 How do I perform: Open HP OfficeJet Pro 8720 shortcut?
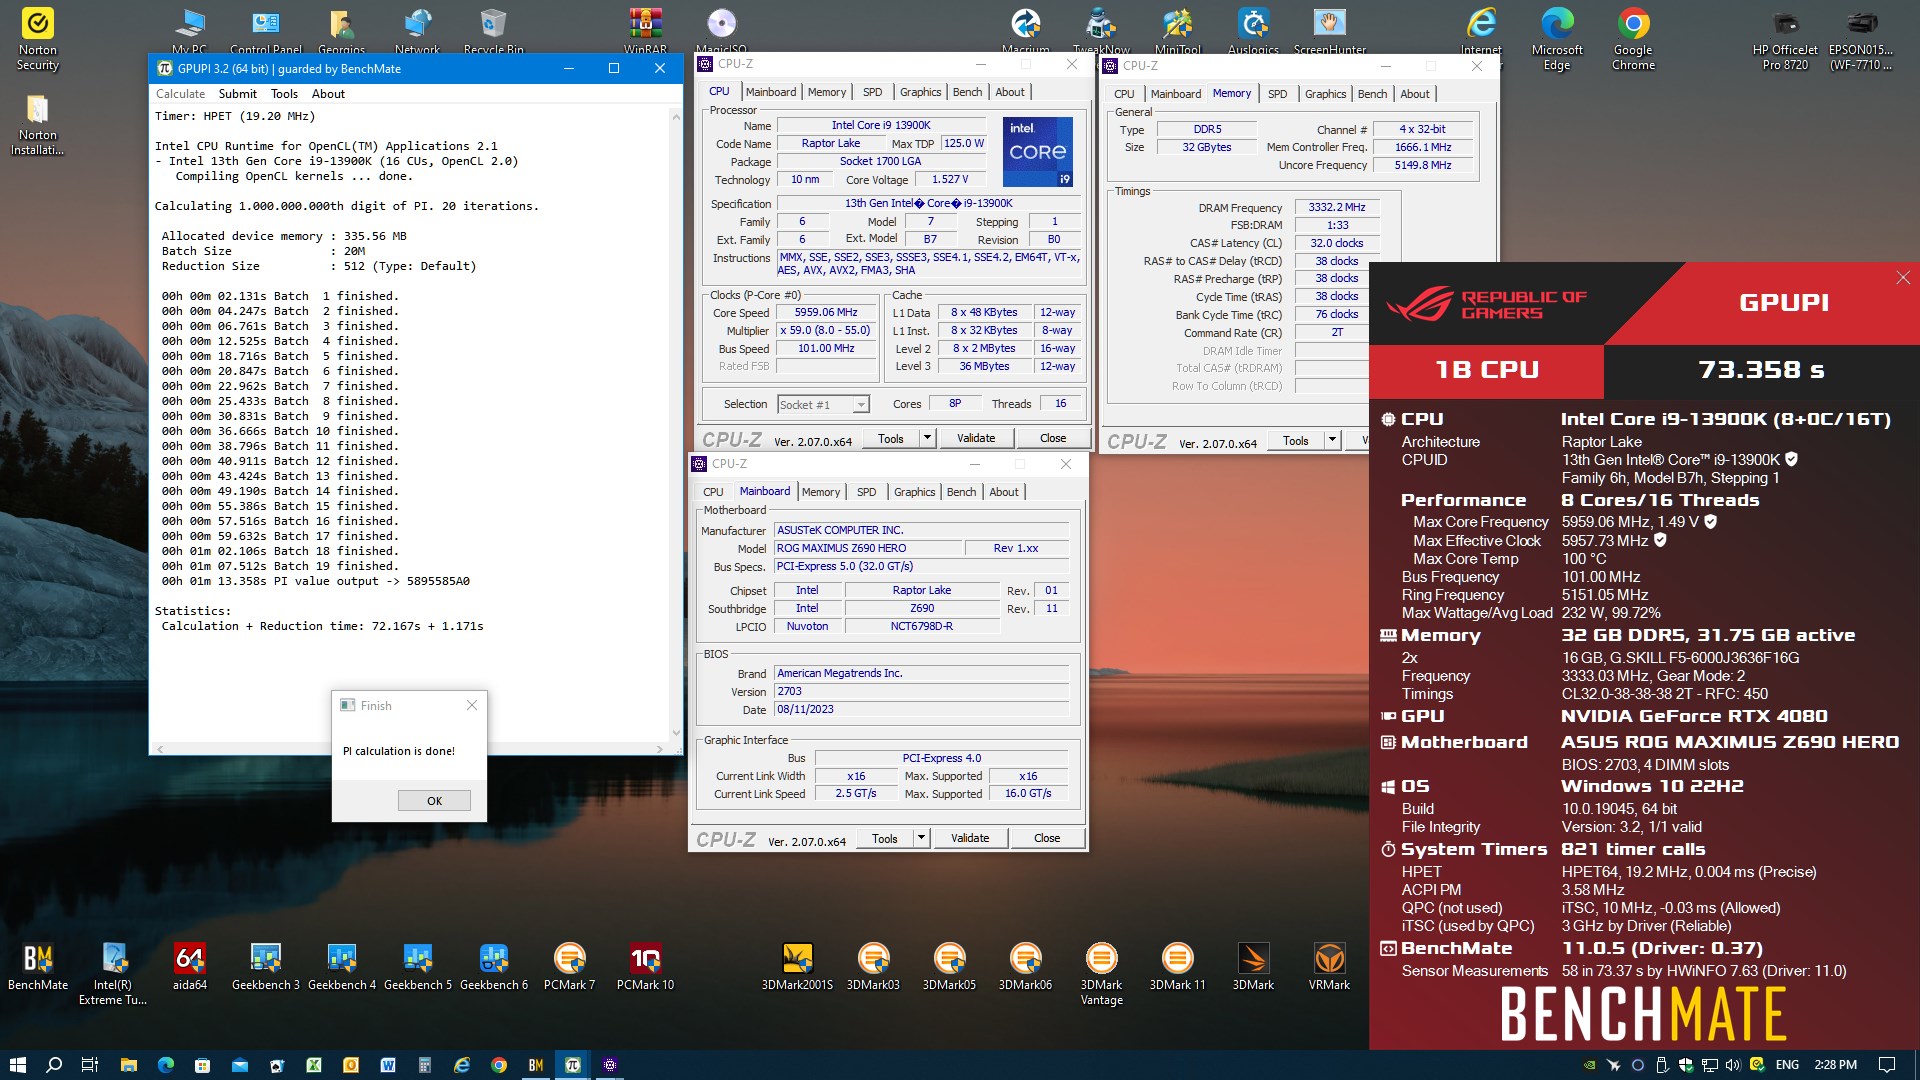pyautogui.click(x=1785, y=40)
